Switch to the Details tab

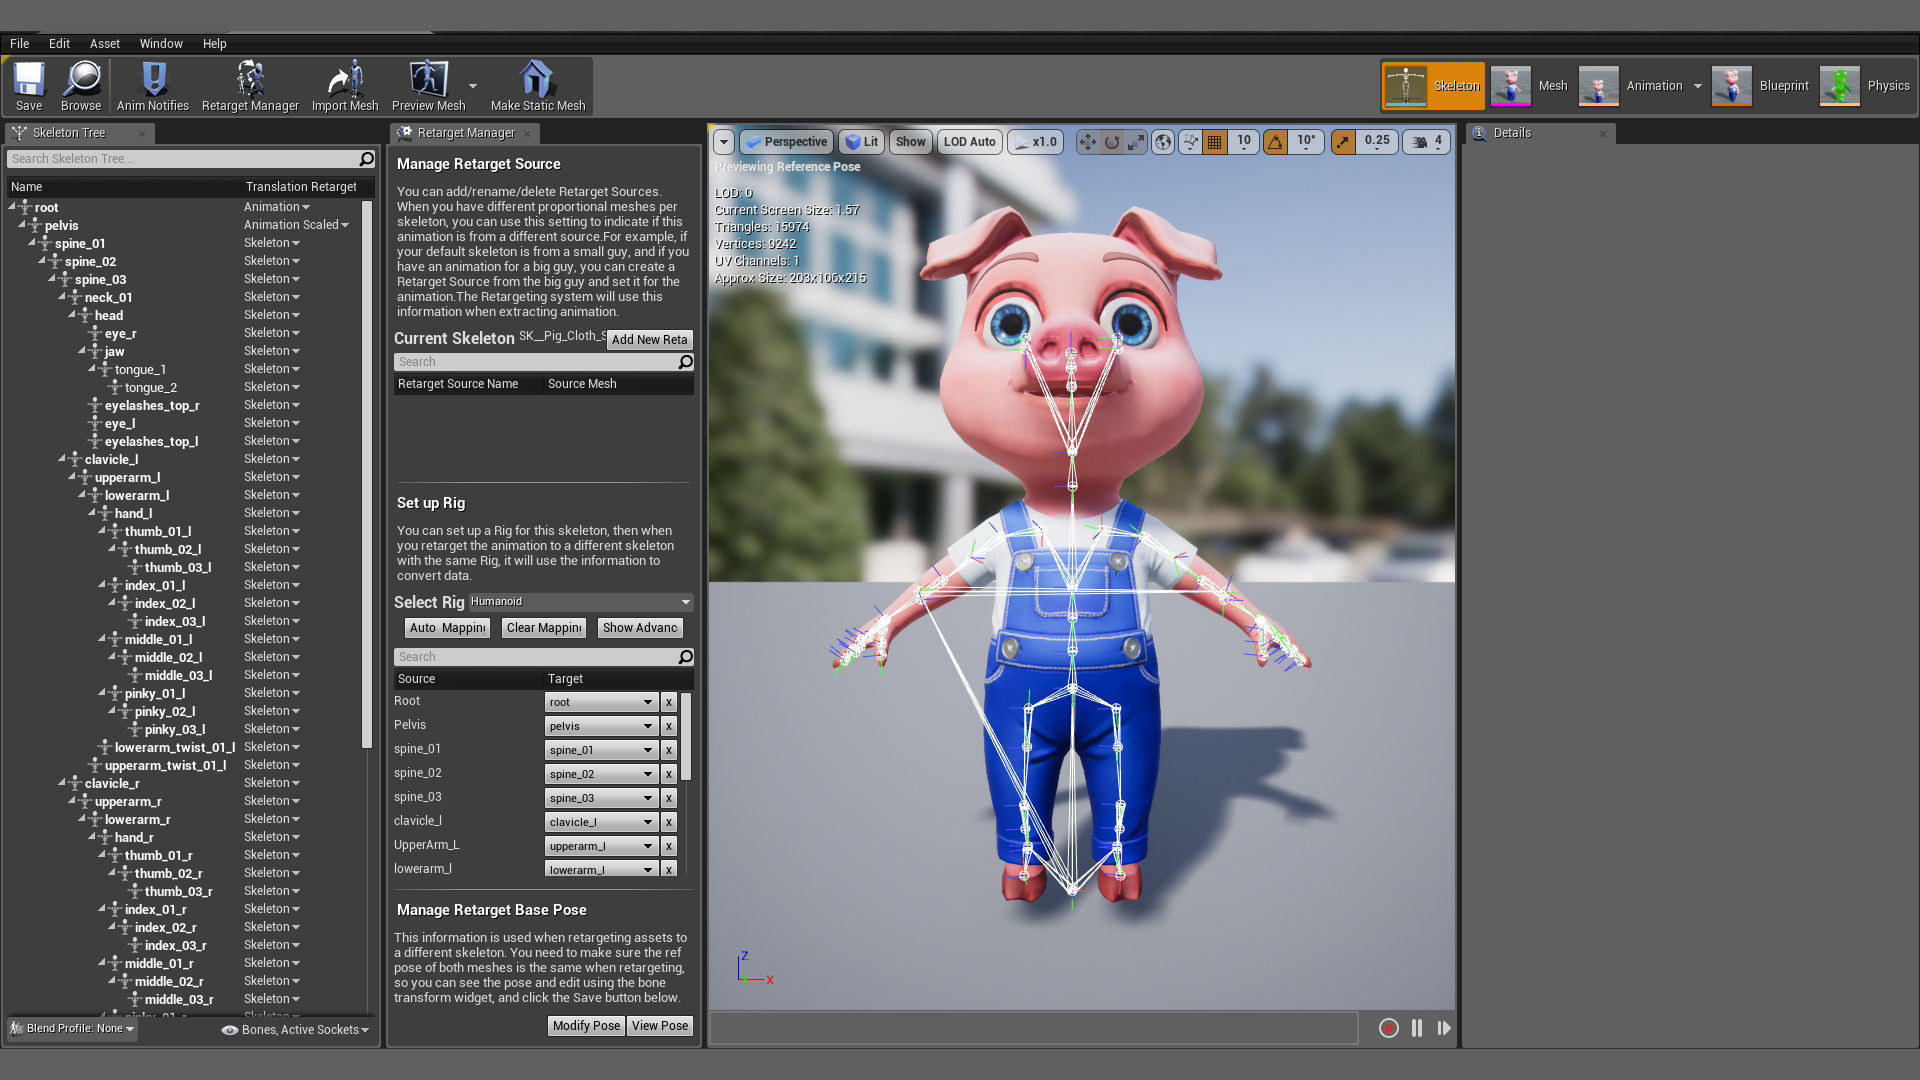pyautogui.click(x=1511, y=133)
